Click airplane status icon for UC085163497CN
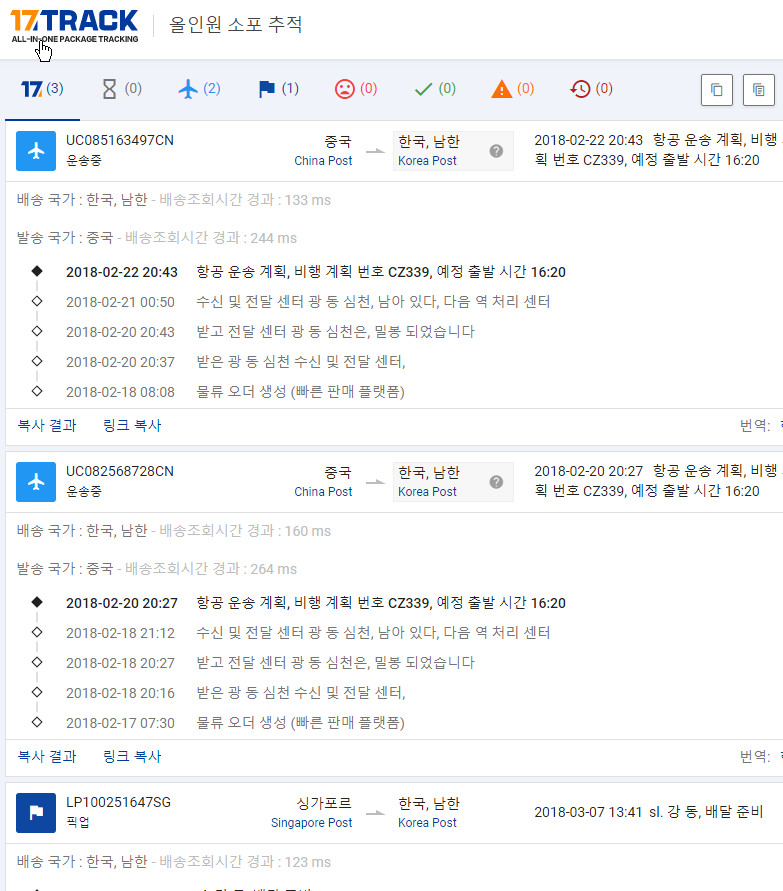 pos(36,151)
